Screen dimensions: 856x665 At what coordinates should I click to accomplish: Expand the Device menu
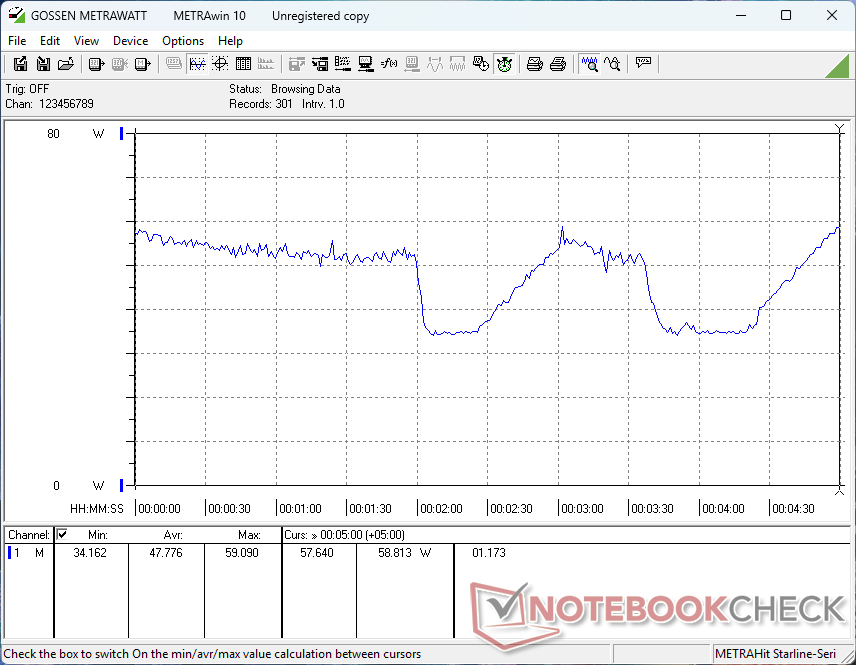point(130,41)
